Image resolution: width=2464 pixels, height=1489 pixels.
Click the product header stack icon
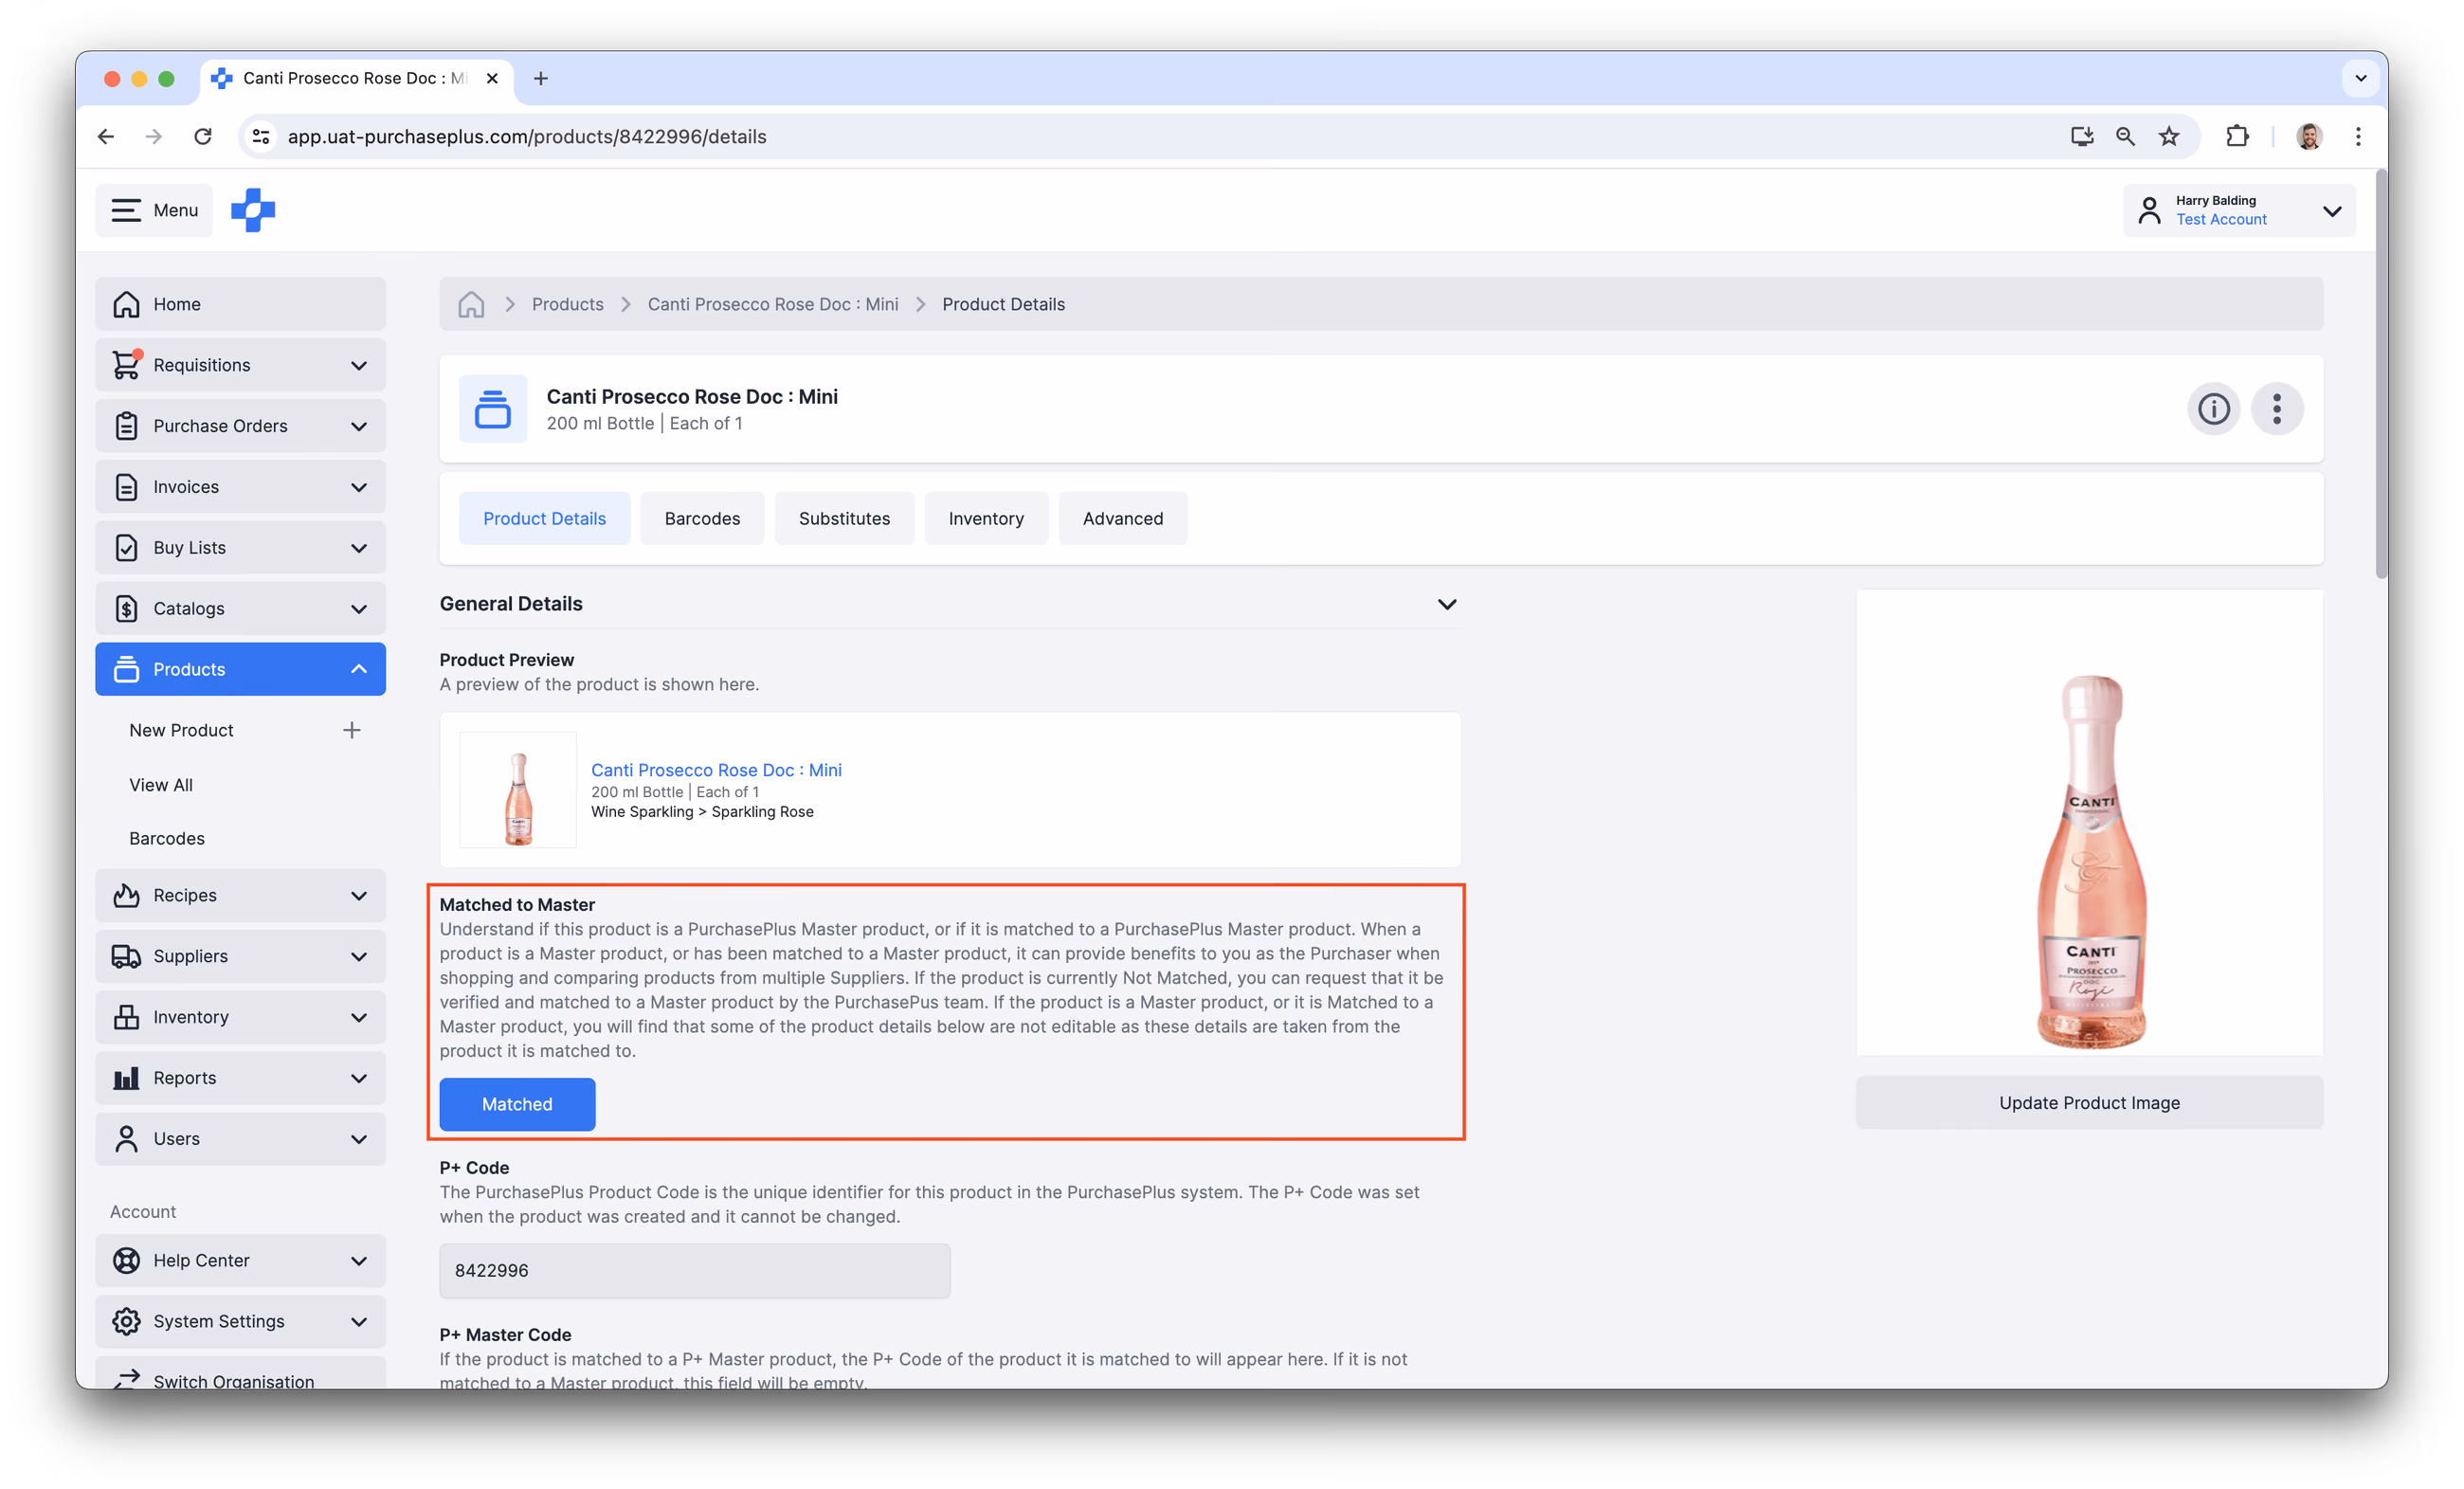point(493,409)
